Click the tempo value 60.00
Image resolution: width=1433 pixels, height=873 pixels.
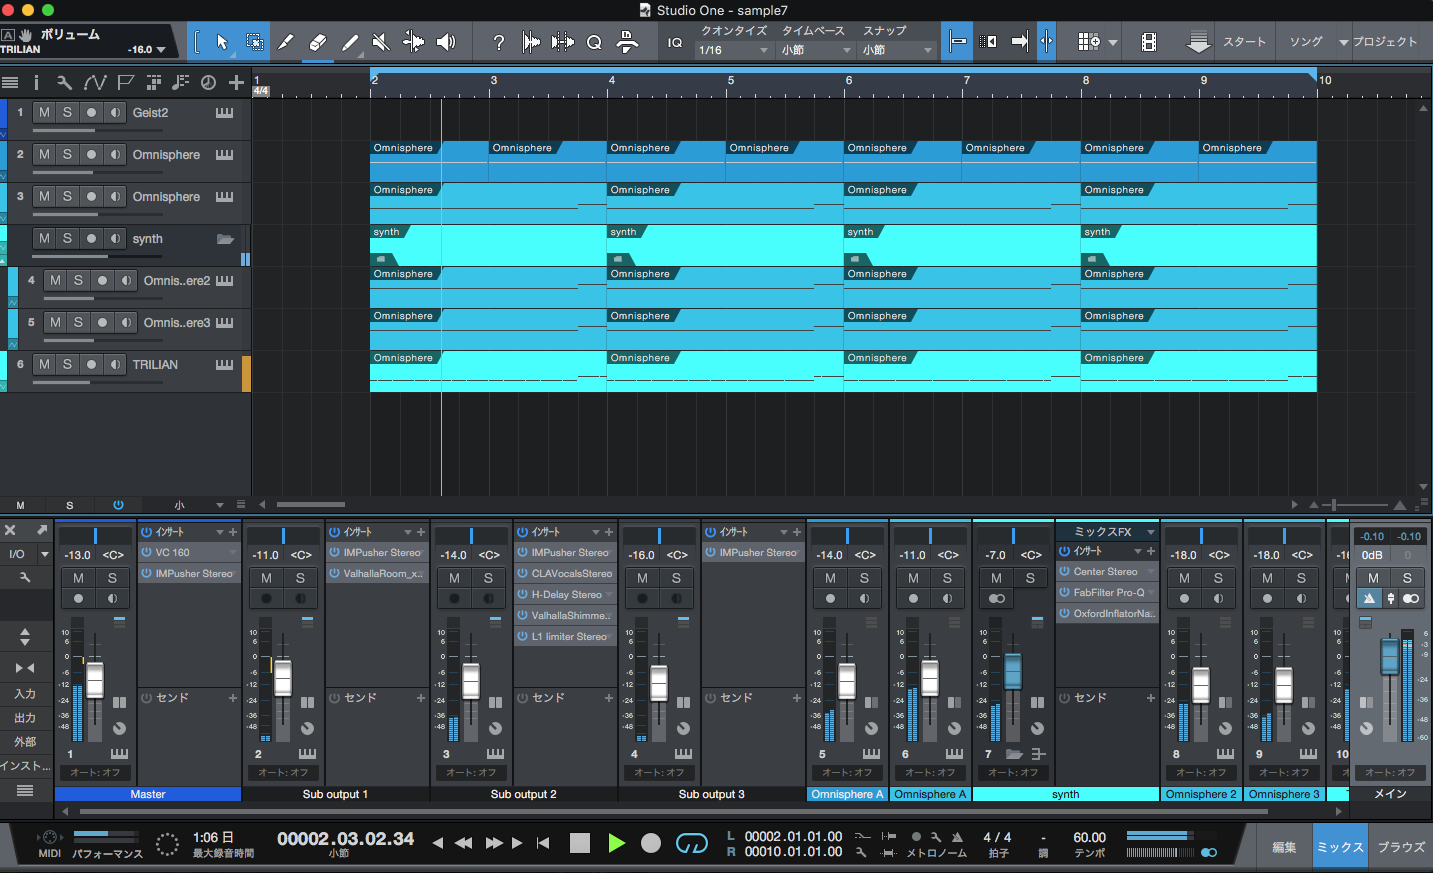1090,838
